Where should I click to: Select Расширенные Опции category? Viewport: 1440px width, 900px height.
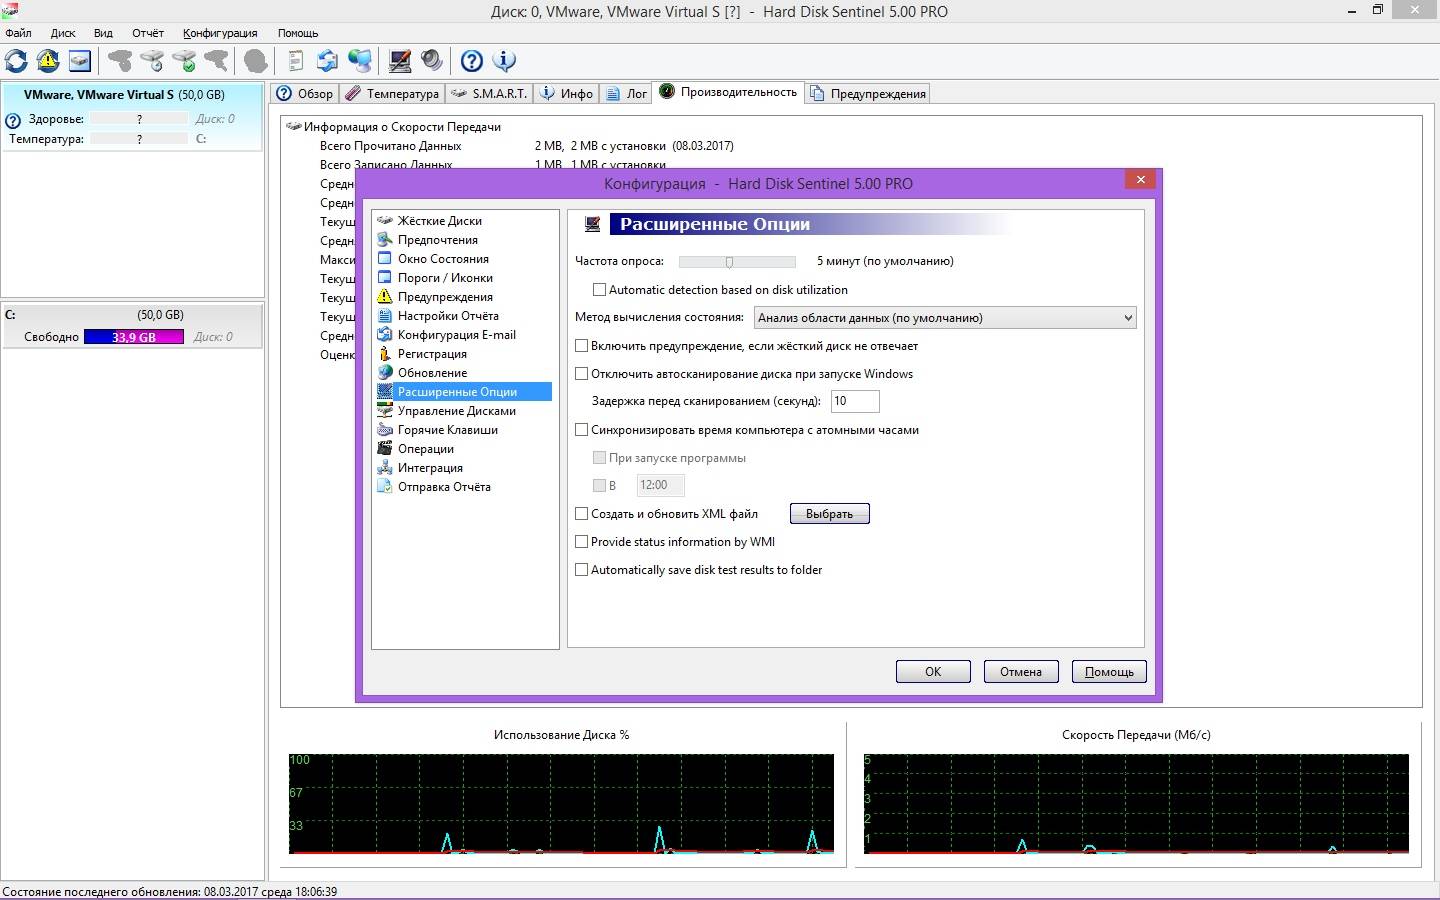464,392
